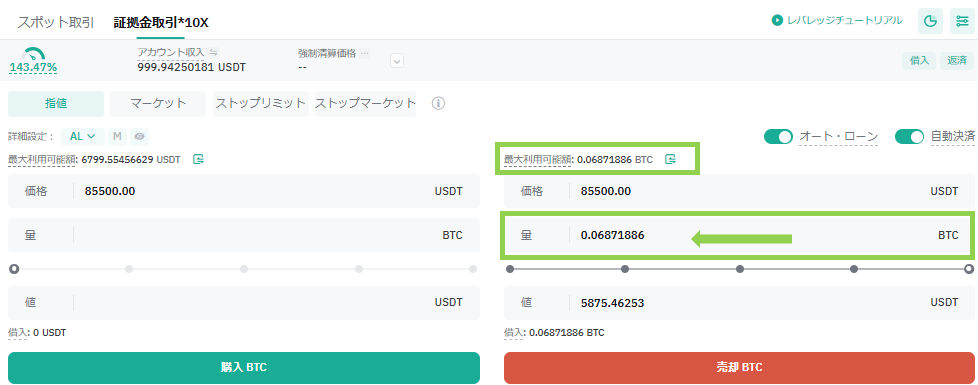Click the sell-side 値 field showing 5875.46253
The height and width of the screenshot is (385, 978).
(x=739, y=303)
